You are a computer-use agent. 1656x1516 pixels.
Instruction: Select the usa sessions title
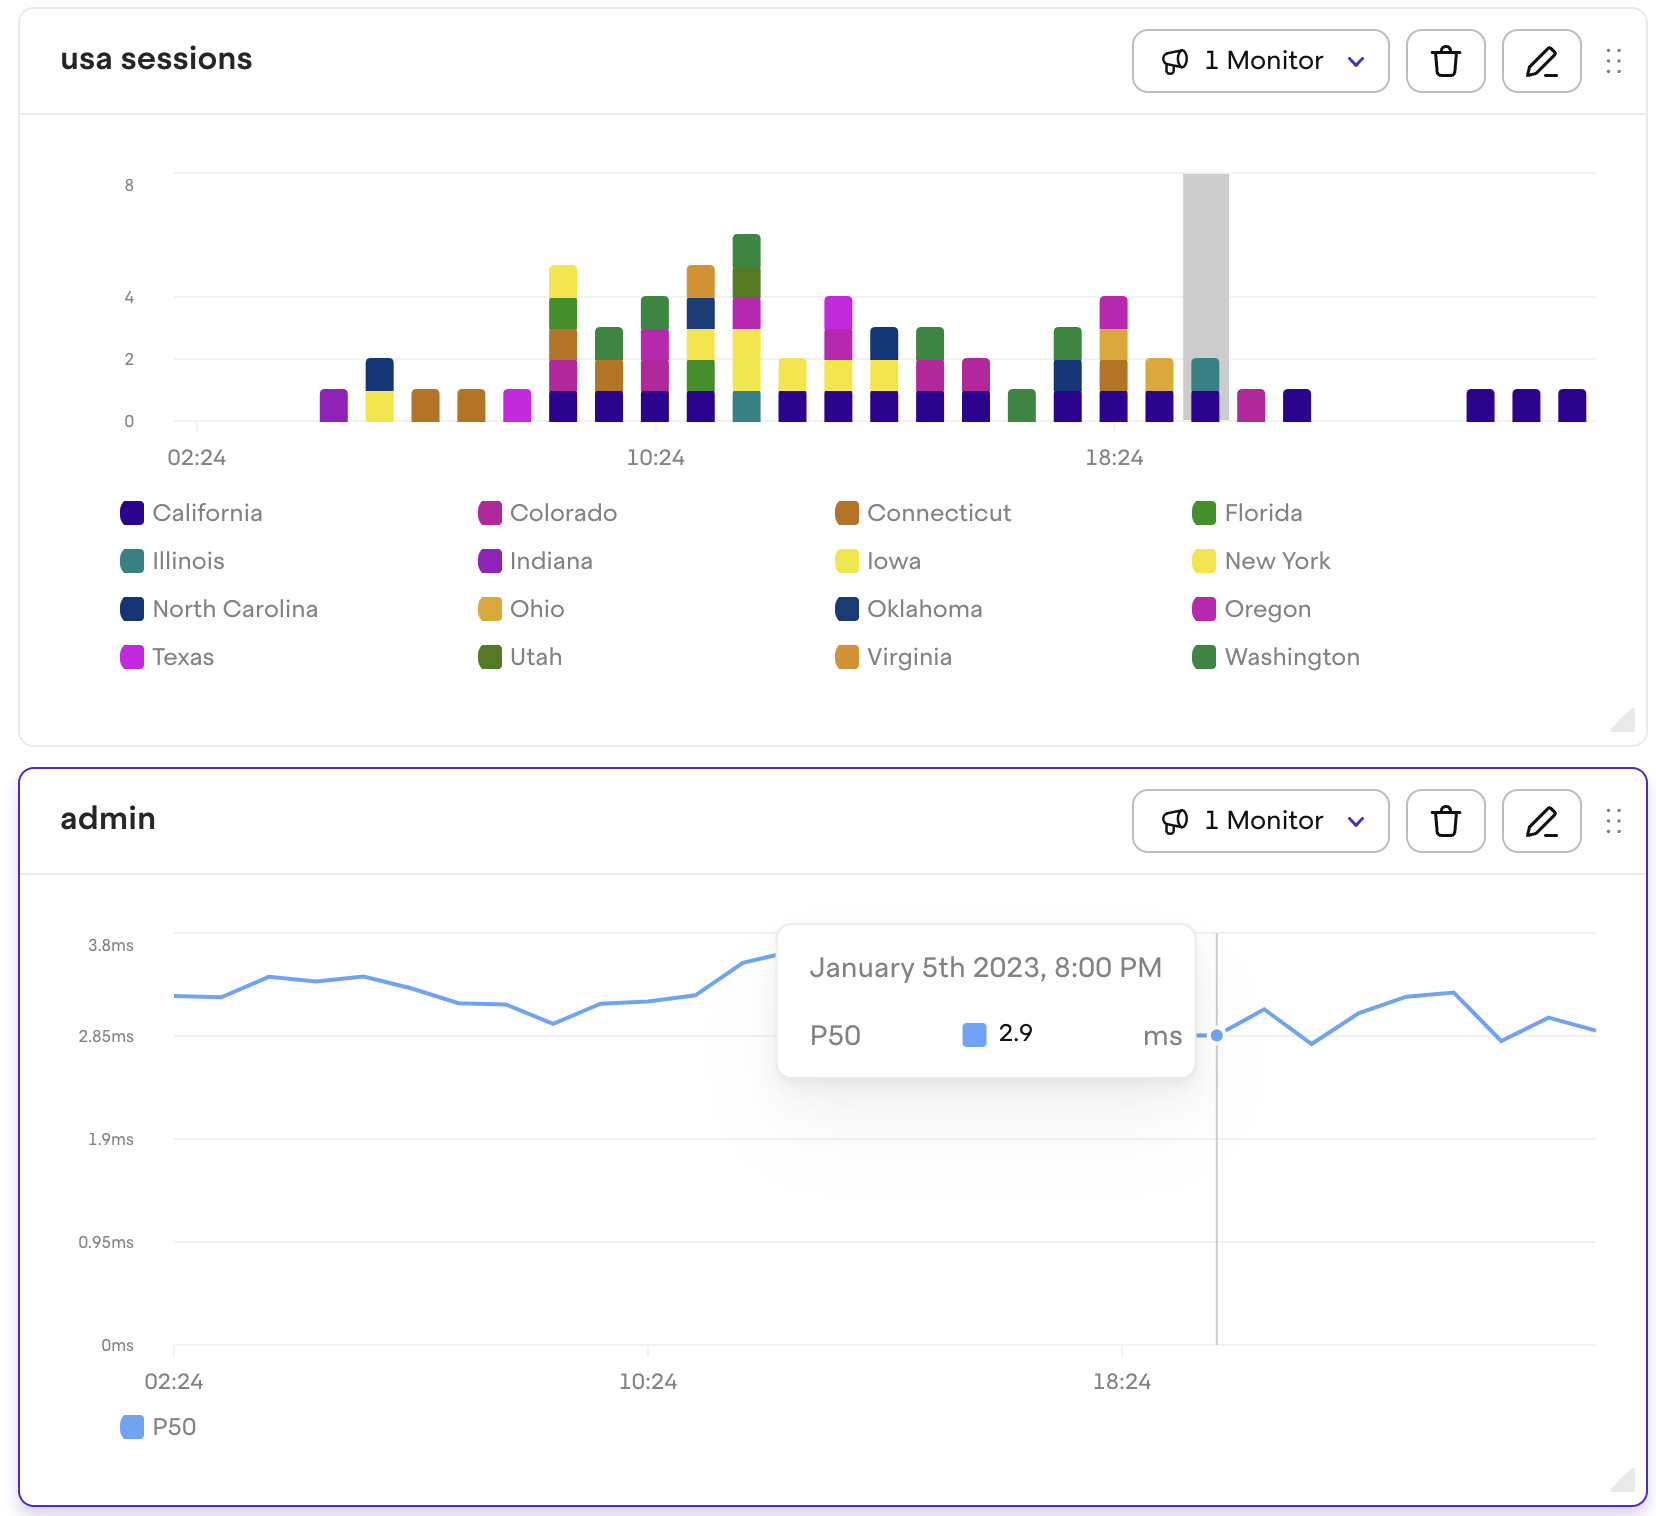pyautogui.click(x=156, y=59)
